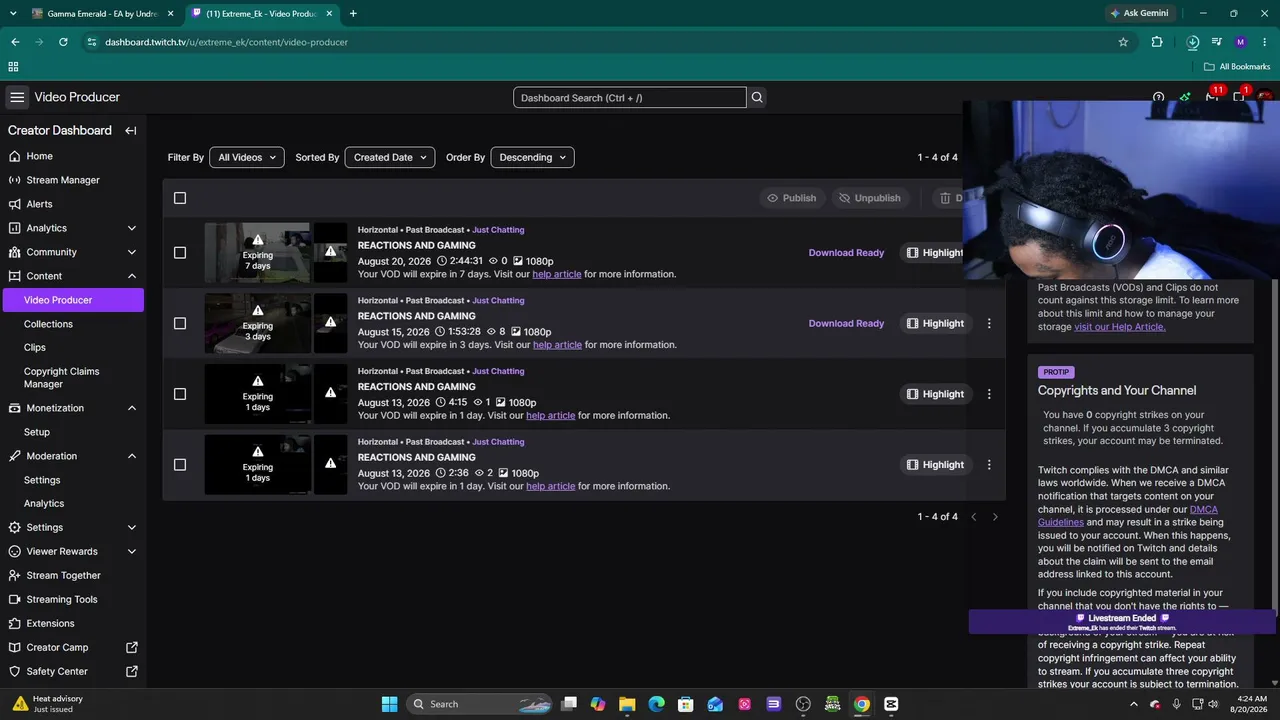Open File Explorer from the taskbar

point(627,704)
